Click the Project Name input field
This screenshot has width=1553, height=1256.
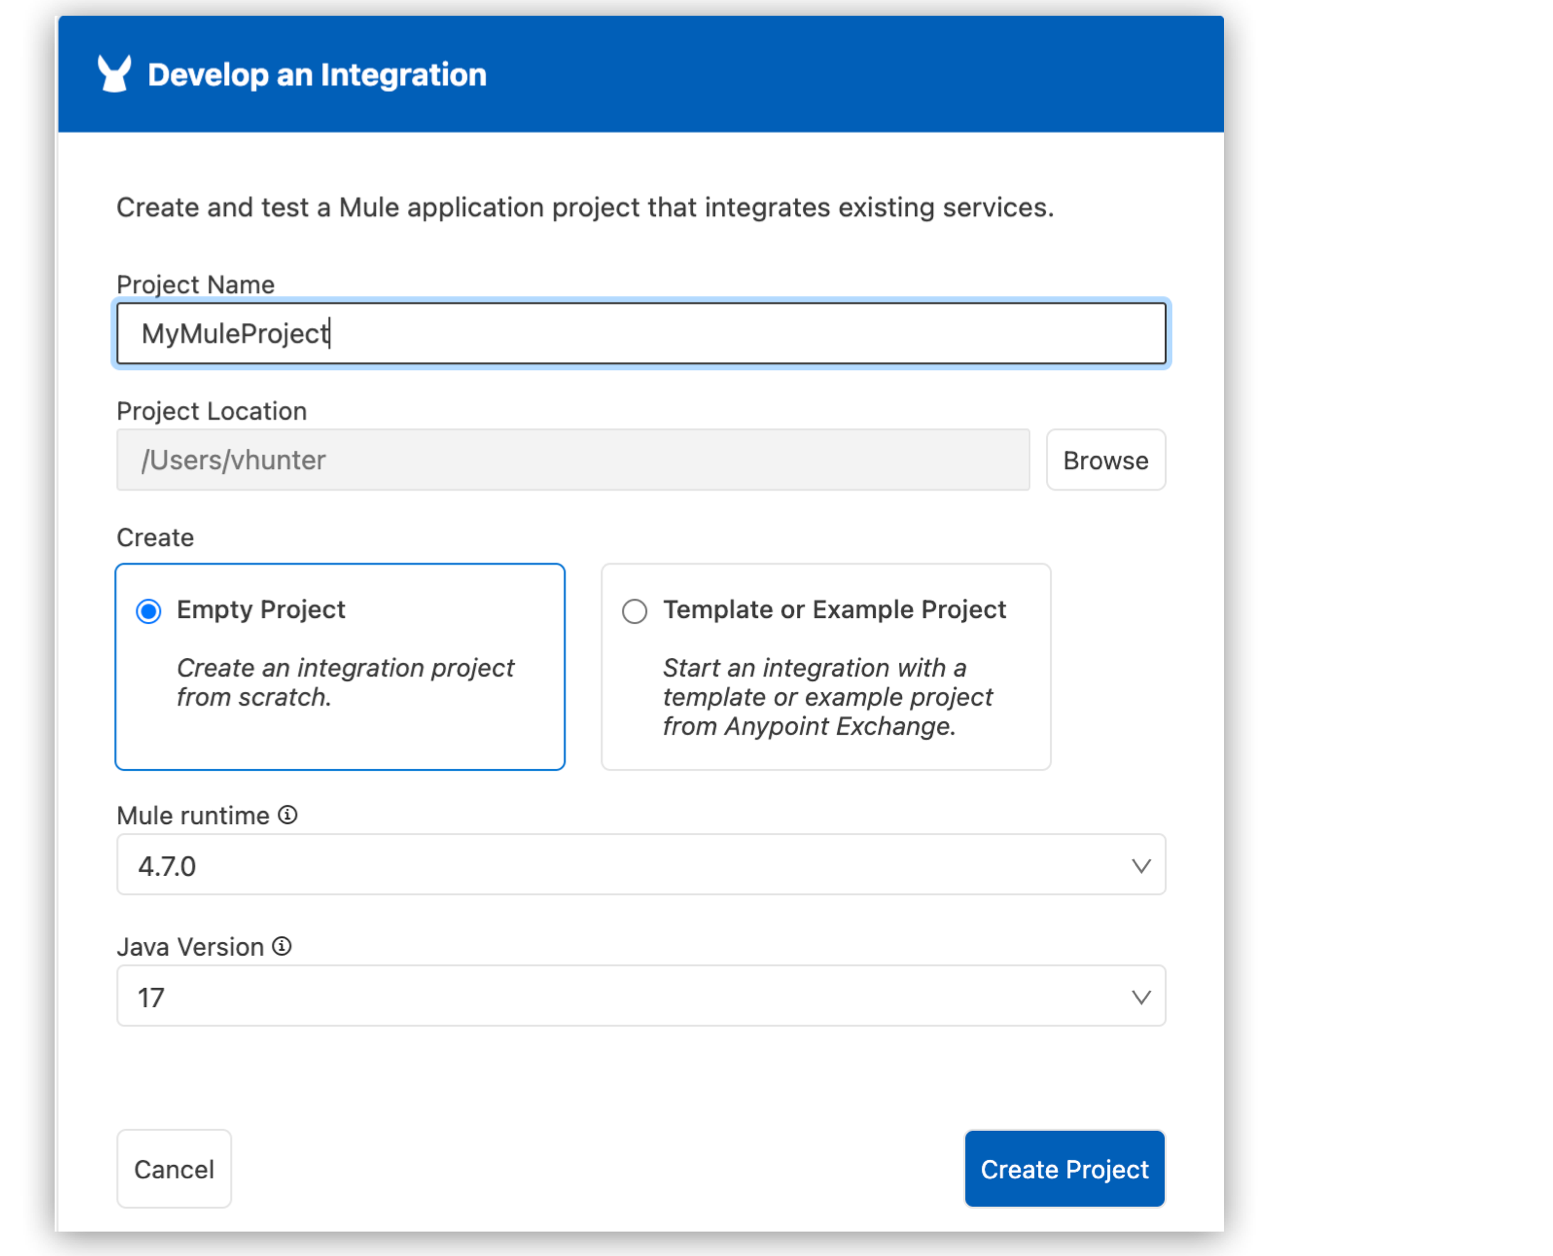coord(641,334)
